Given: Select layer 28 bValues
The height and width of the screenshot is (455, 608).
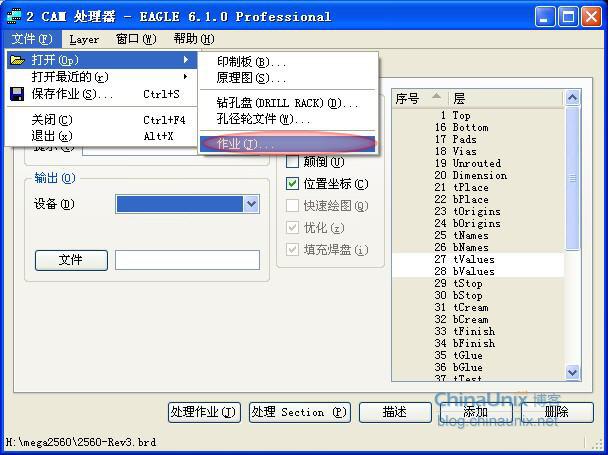Looking at the screenshot, I should pyautogui.click(x=478, y=272).
